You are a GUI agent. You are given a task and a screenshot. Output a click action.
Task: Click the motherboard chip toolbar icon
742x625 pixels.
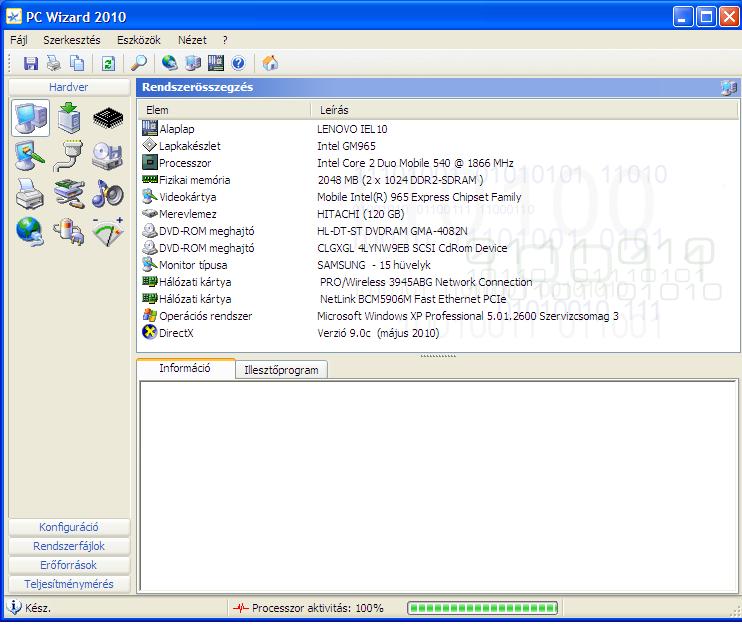point(216,63)
